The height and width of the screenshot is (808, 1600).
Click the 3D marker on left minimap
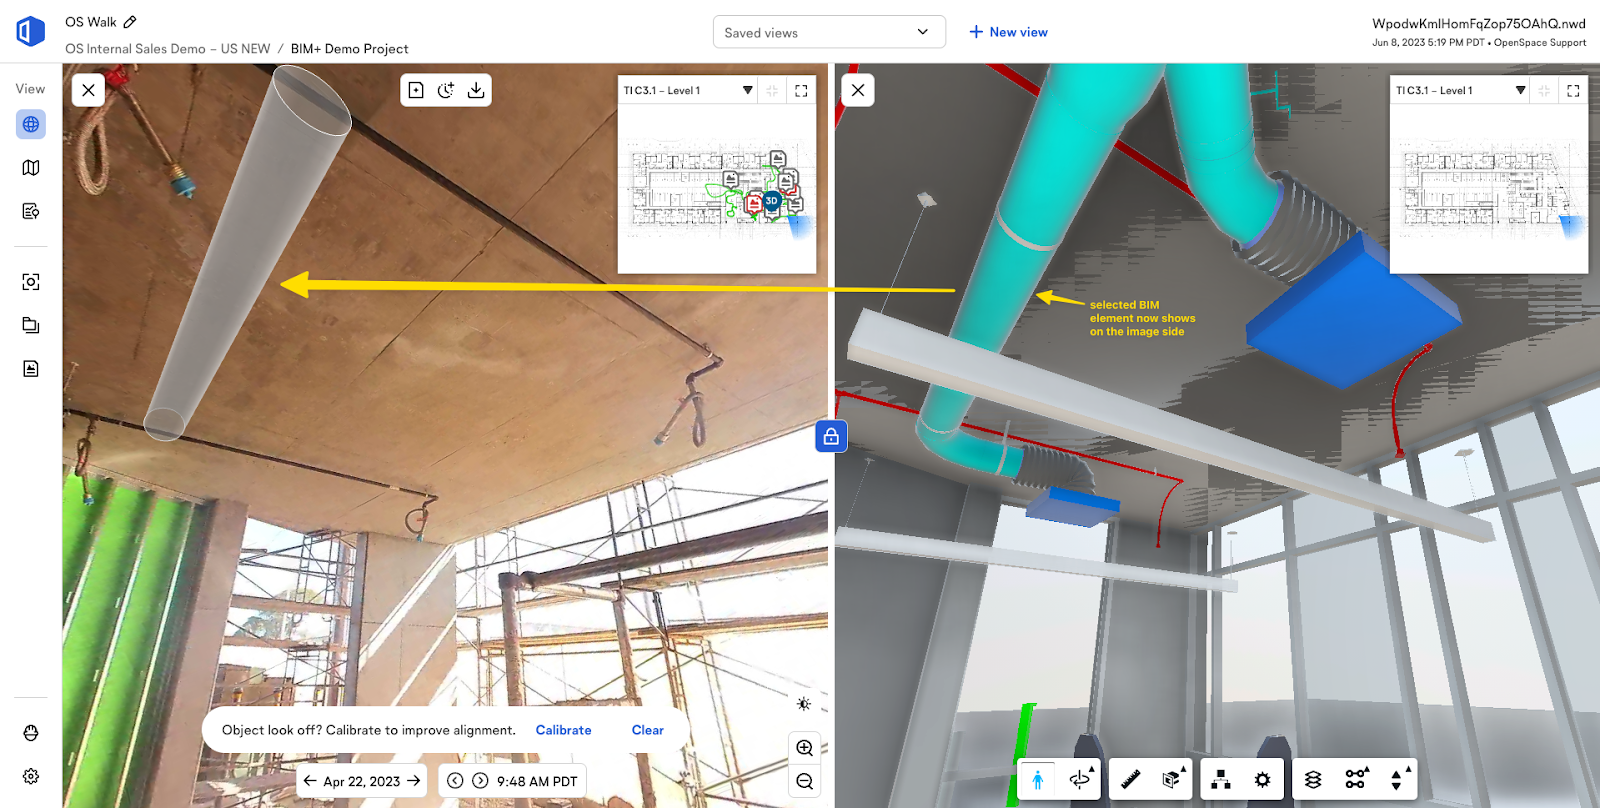click(771, 201)
